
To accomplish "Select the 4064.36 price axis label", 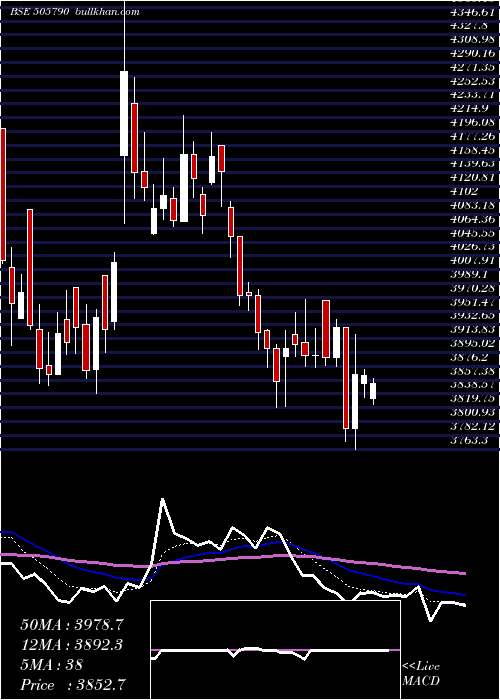I will [475, 219].
